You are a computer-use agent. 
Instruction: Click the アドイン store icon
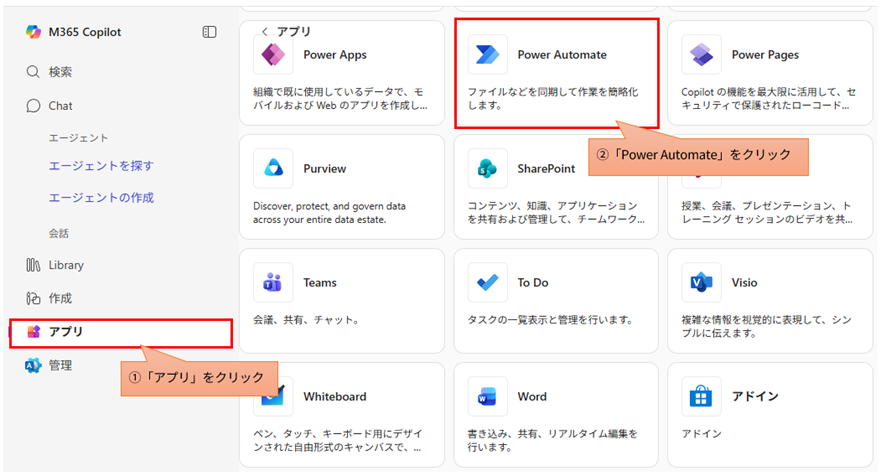tap(701, 396)
